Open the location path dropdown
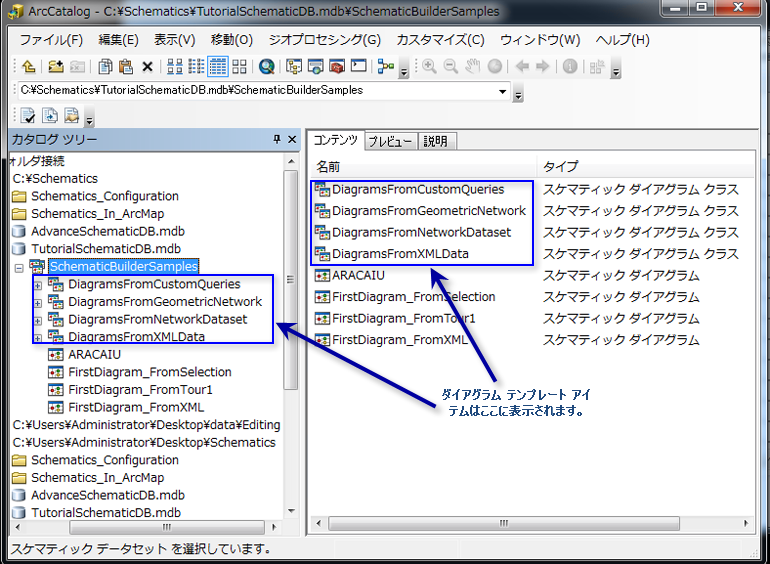The height and width of the screenshot is (564, 770). 502,91
